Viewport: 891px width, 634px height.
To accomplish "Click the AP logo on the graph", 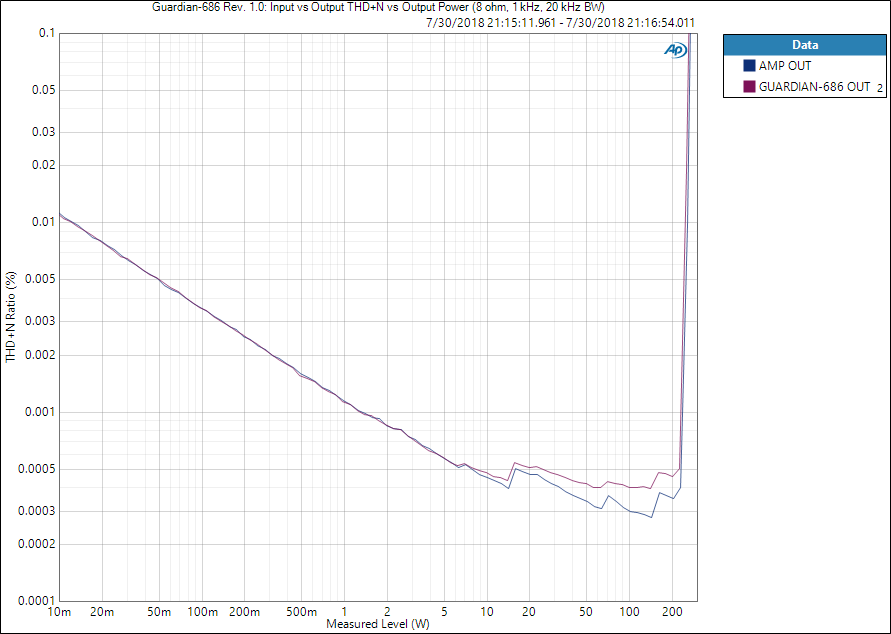I will coord(675,51).
